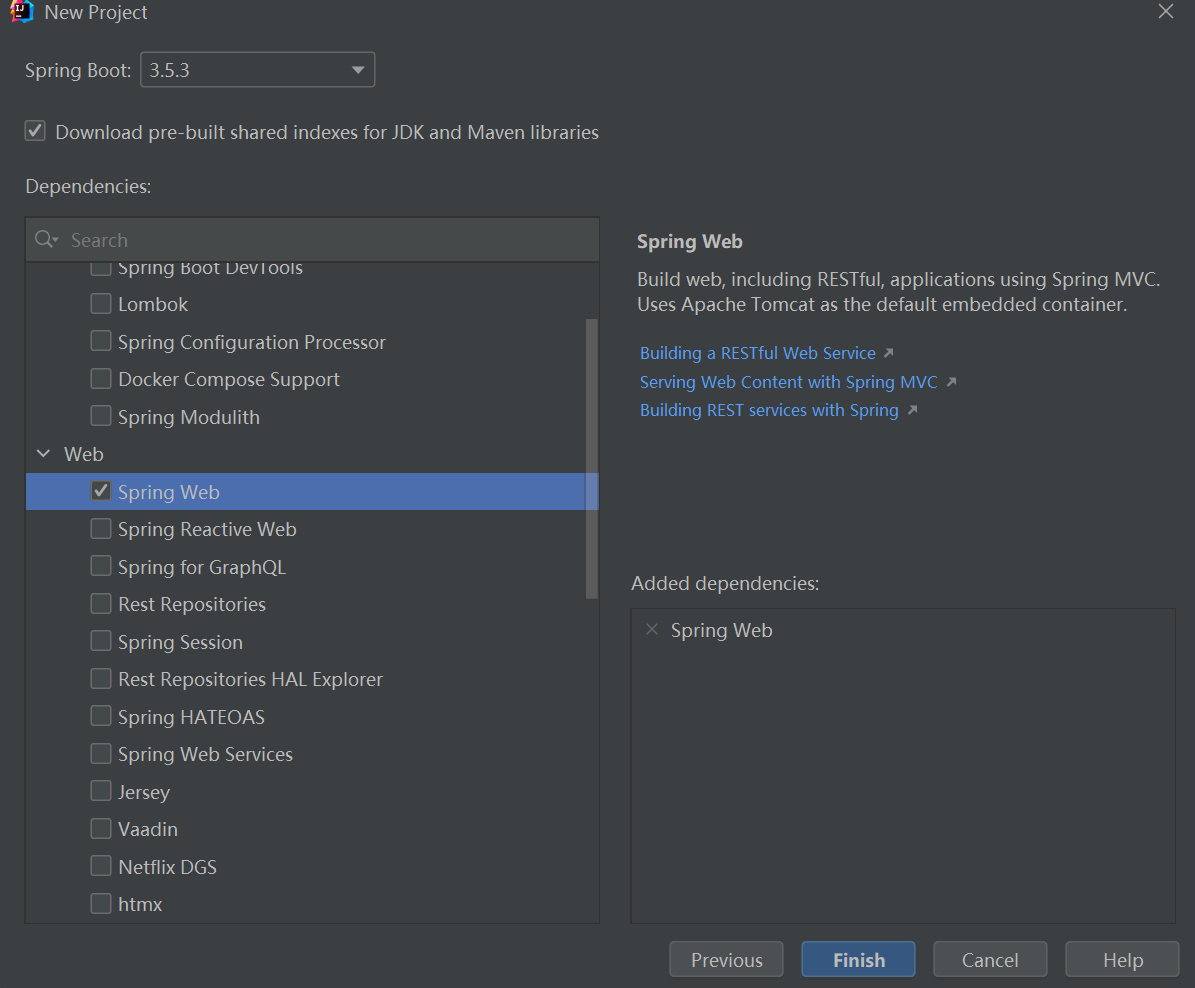Check Rest Repositories checkbox
This screenshot has height=988, width=1195.
tap(101, 604)
